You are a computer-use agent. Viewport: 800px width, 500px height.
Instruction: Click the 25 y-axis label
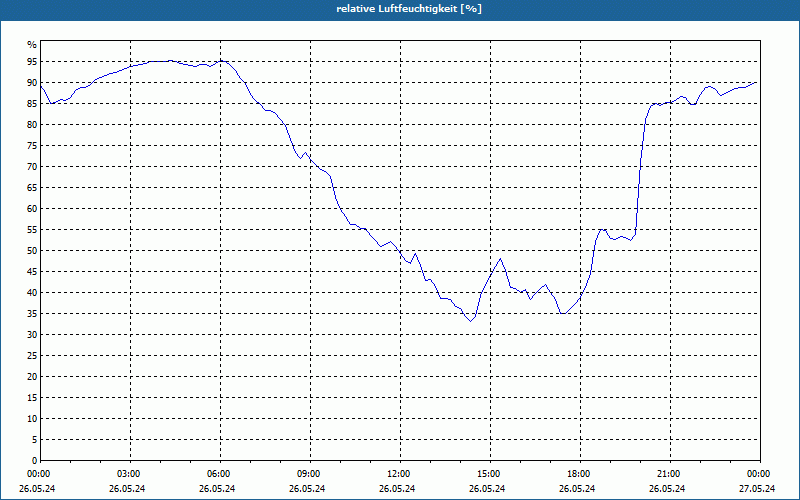(x=32, y=356)
